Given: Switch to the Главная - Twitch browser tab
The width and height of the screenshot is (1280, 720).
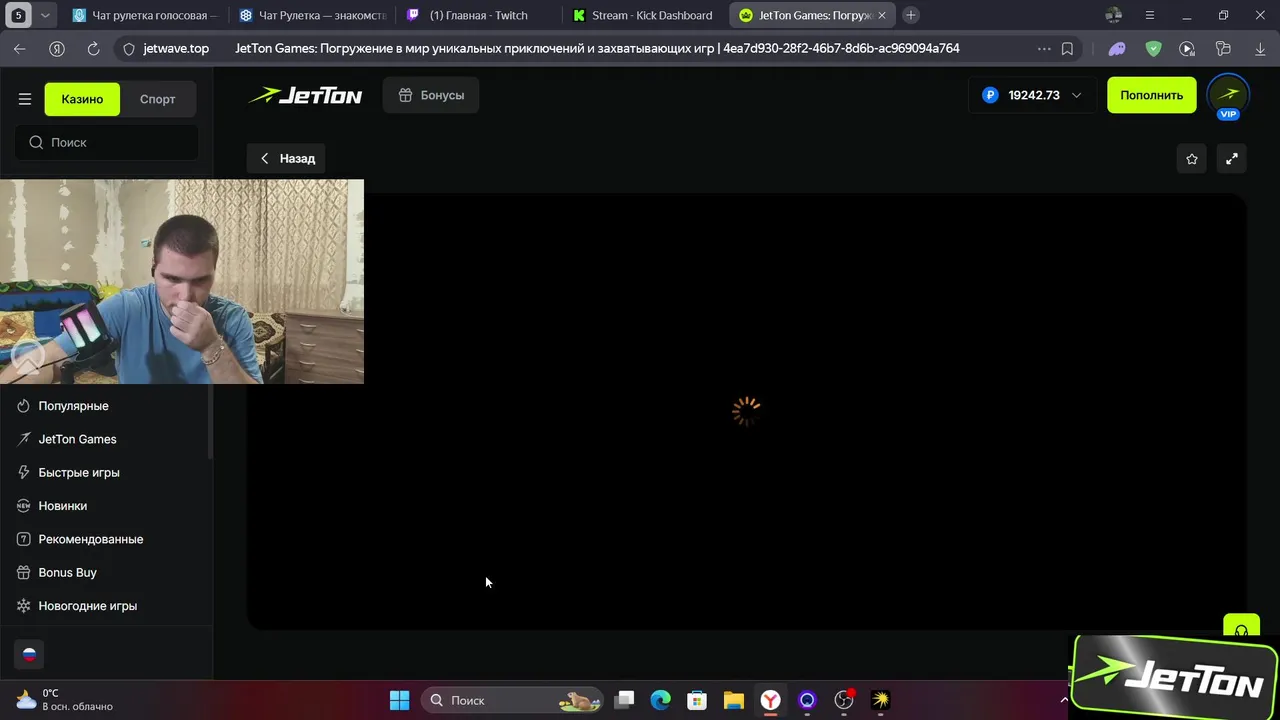Looking at the screenshot, I should (x=478, y=15).
